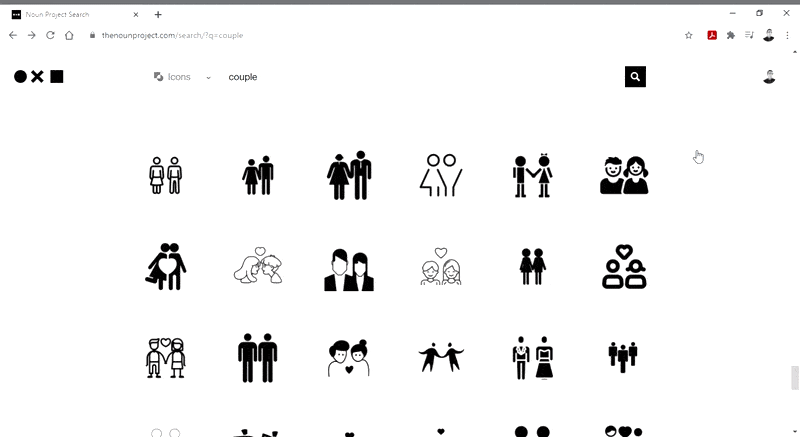Select the kissing couple with heart icon
Screen dimensions: 800x437
pos(166,267)
